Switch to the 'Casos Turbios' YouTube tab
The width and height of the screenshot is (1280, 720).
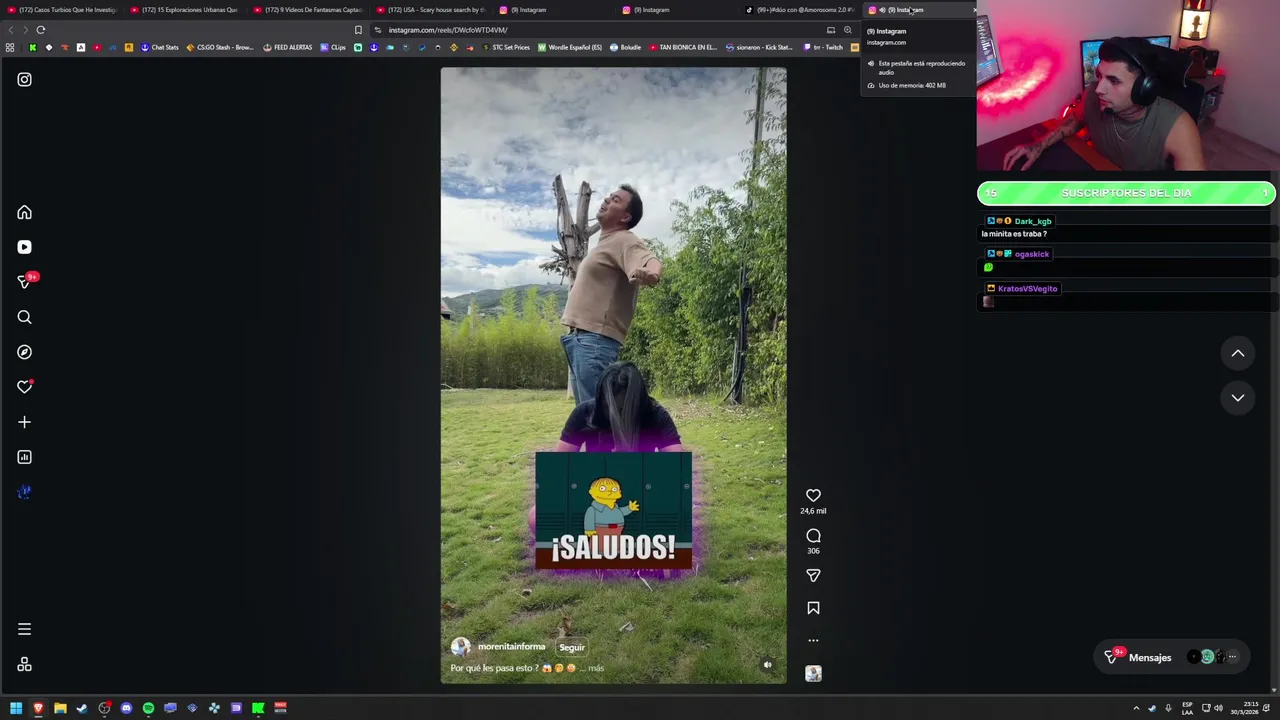pyautogui.click(x=62, y=10)
